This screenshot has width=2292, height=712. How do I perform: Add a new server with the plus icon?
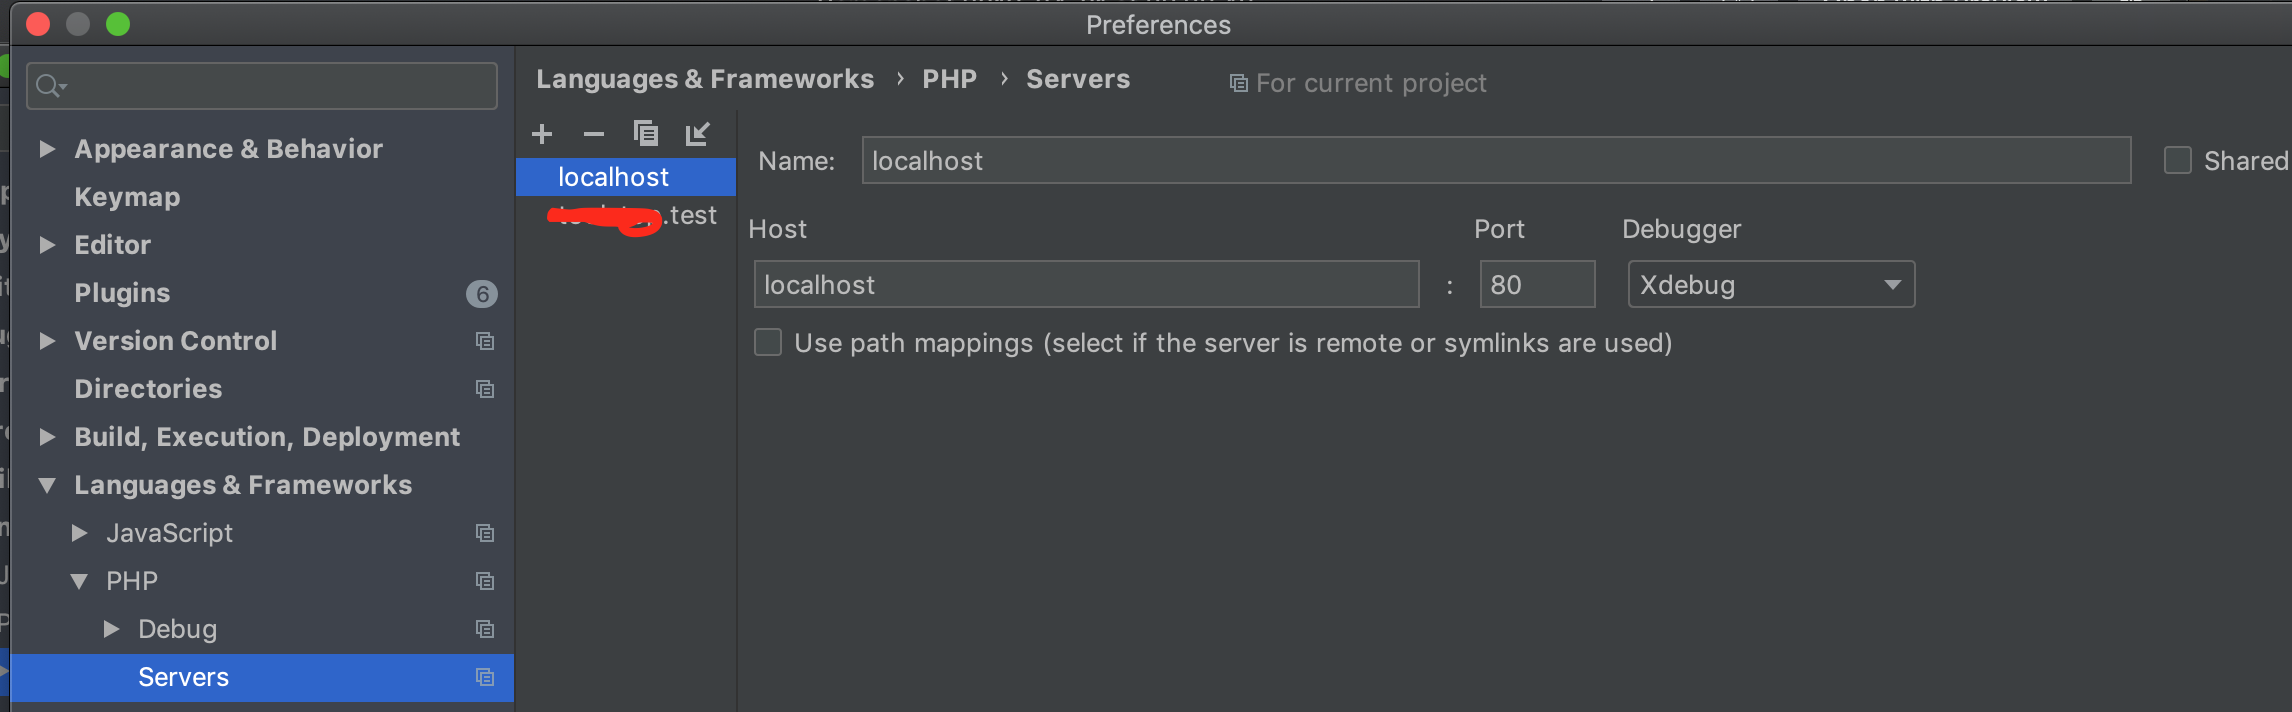click(542, 134)
